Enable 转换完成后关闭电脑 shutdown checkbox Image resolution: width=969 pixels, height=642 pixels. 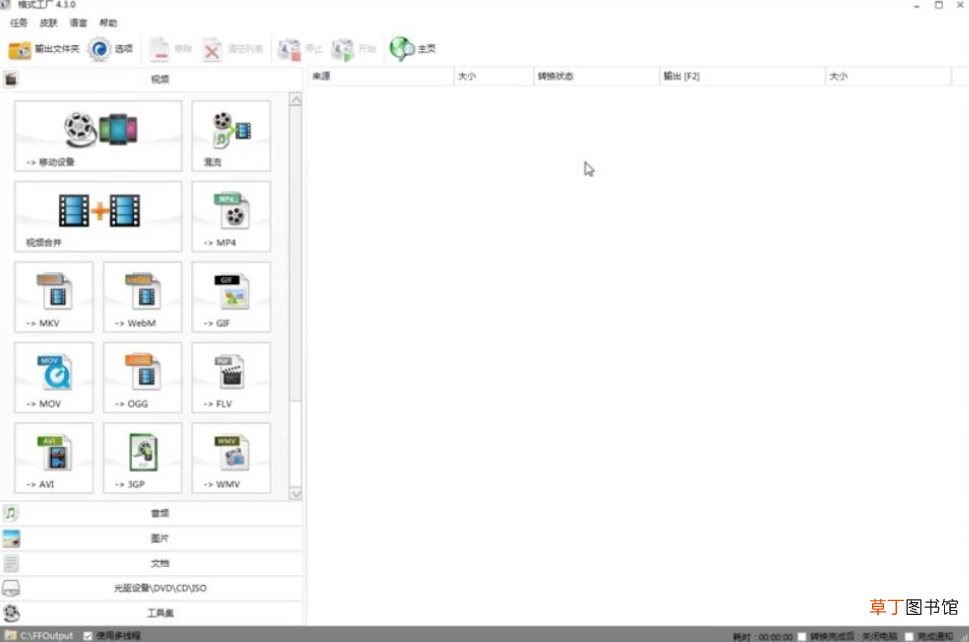coord(802,636)
